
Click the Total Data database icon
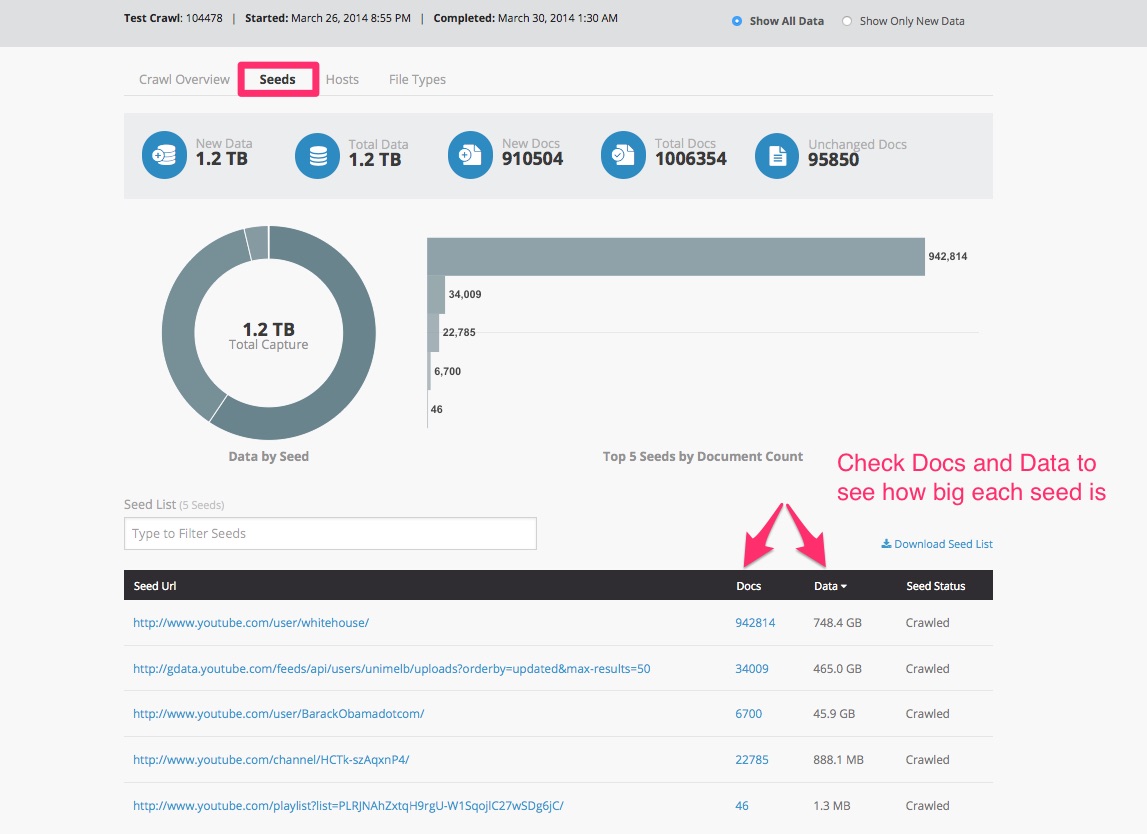pyautogui.click(x=318, y=156)
